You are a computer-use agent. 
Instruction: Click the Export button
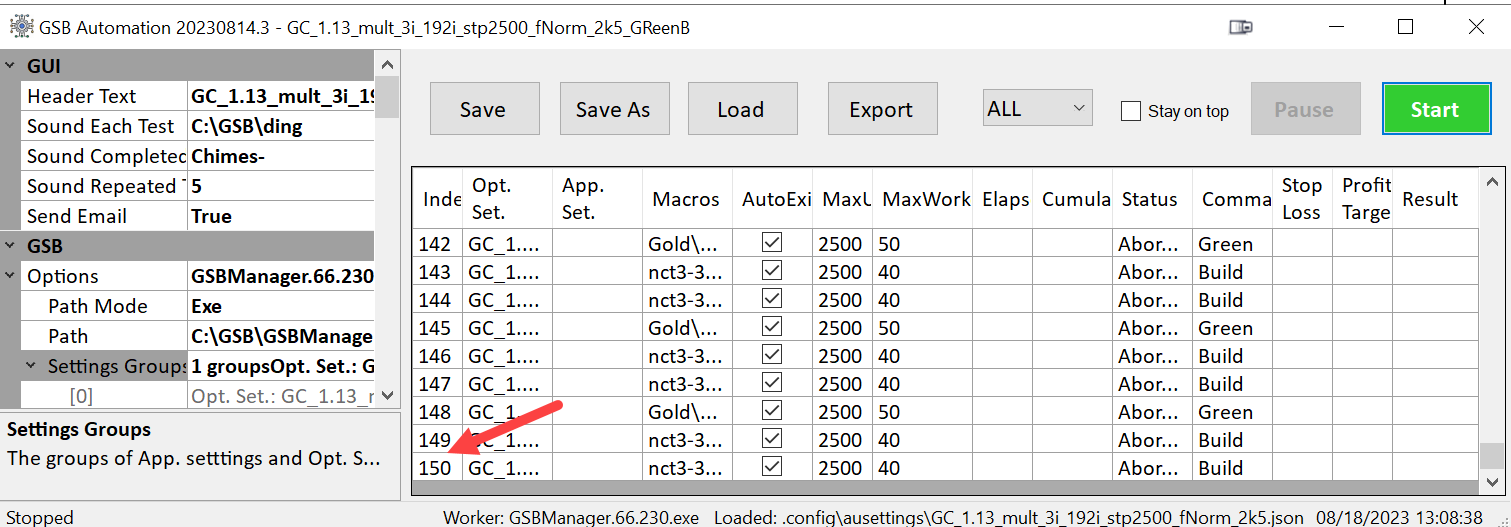tap(881, 109)
